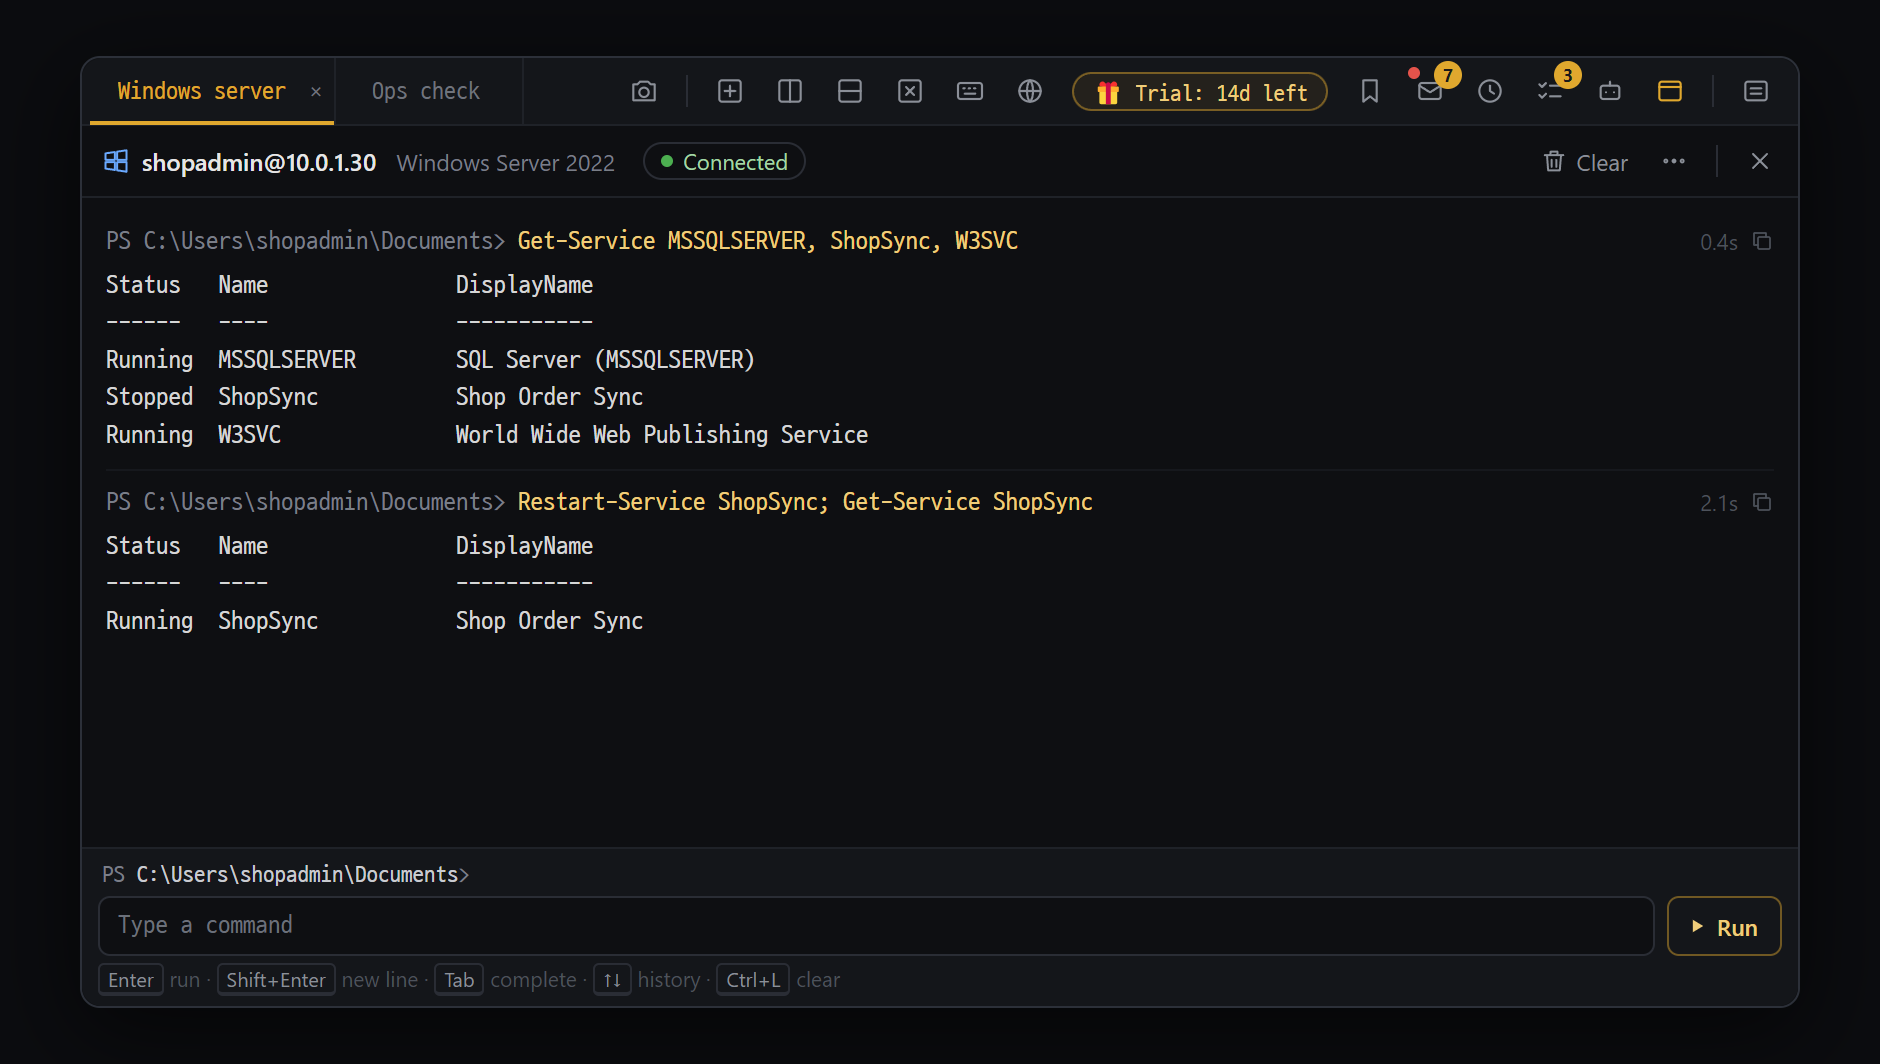
Task: Add a new pane with plus icon
Action: tap(730, 91)
